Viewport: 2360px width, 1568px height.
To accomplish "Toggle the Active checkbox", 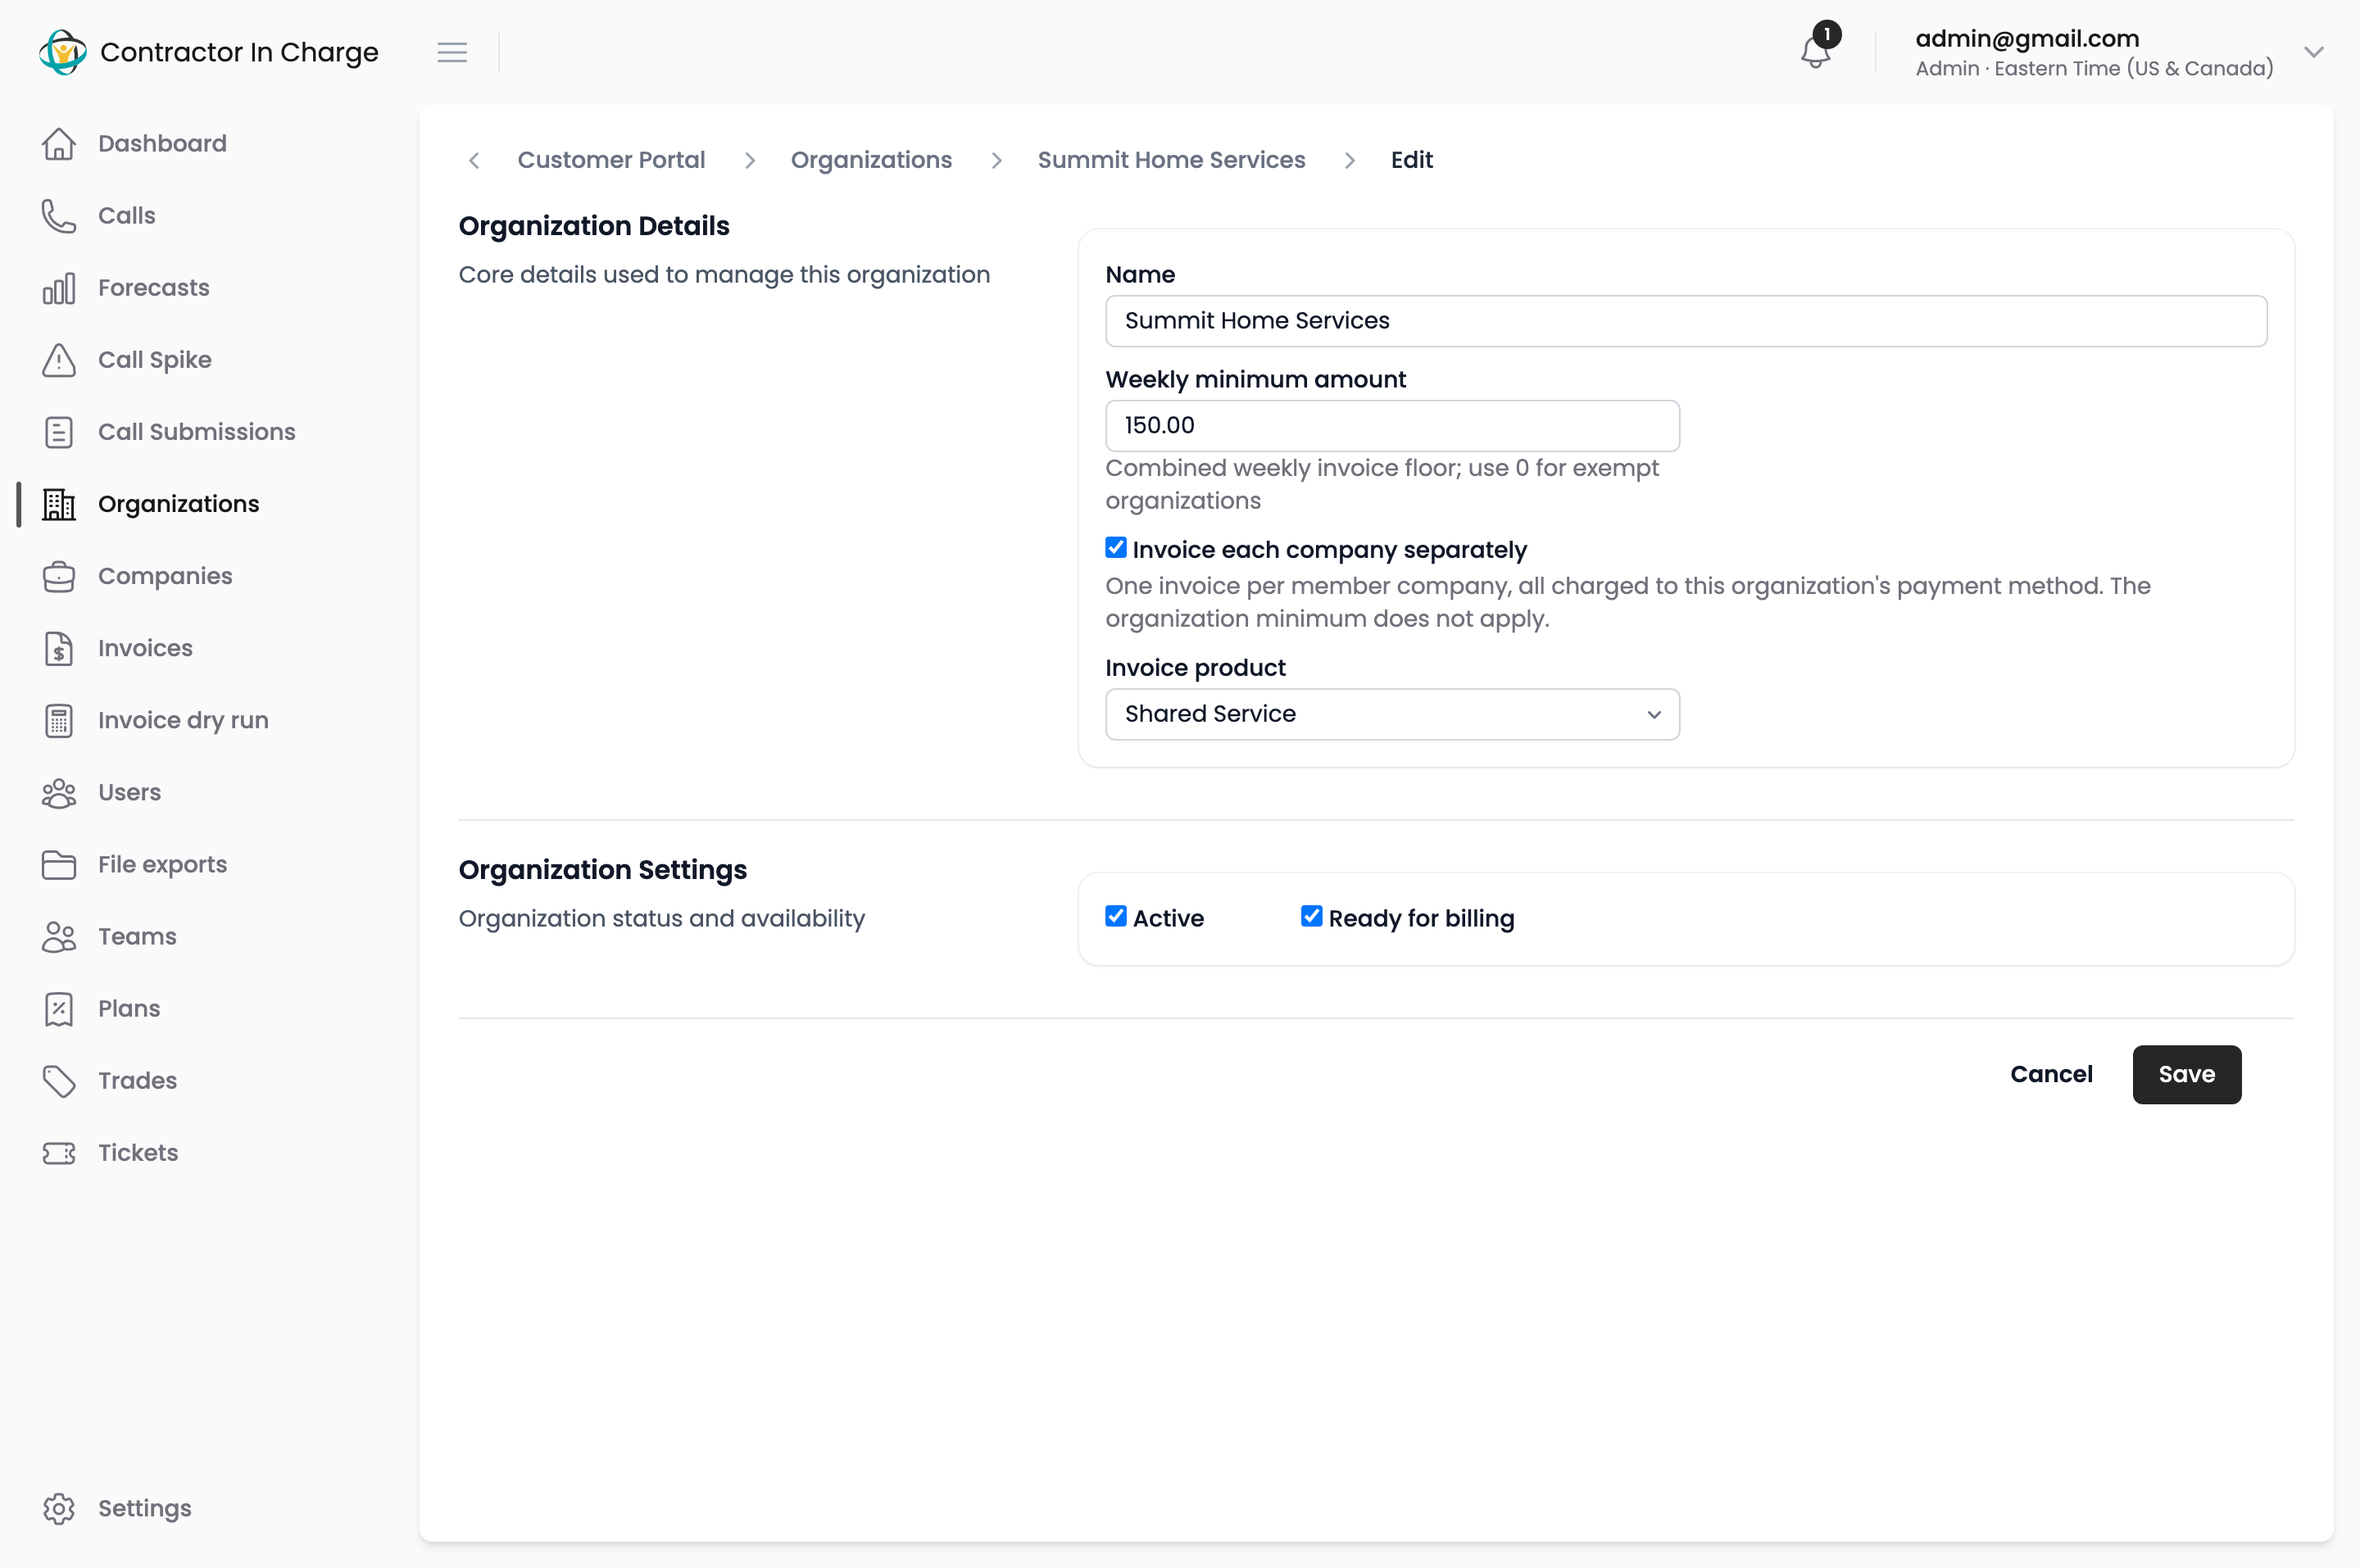I will coord(1116,917).
